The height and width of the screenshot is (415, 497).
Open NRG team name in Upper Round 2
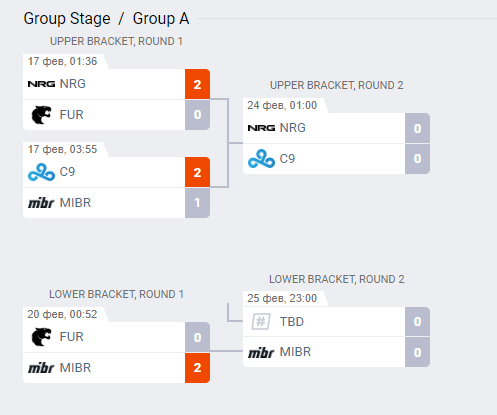pos(292,128)
